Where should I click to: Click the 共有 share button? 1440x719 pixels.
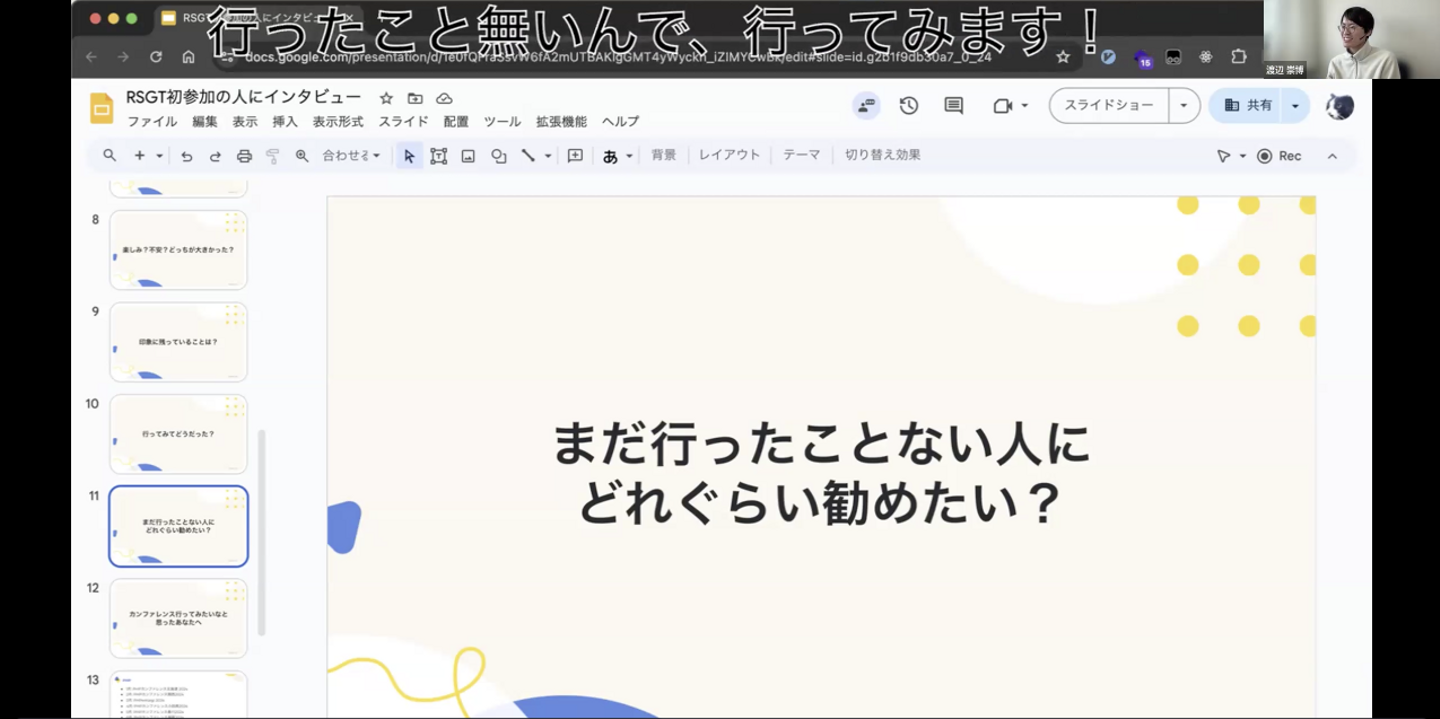[x=1247, y=106]
